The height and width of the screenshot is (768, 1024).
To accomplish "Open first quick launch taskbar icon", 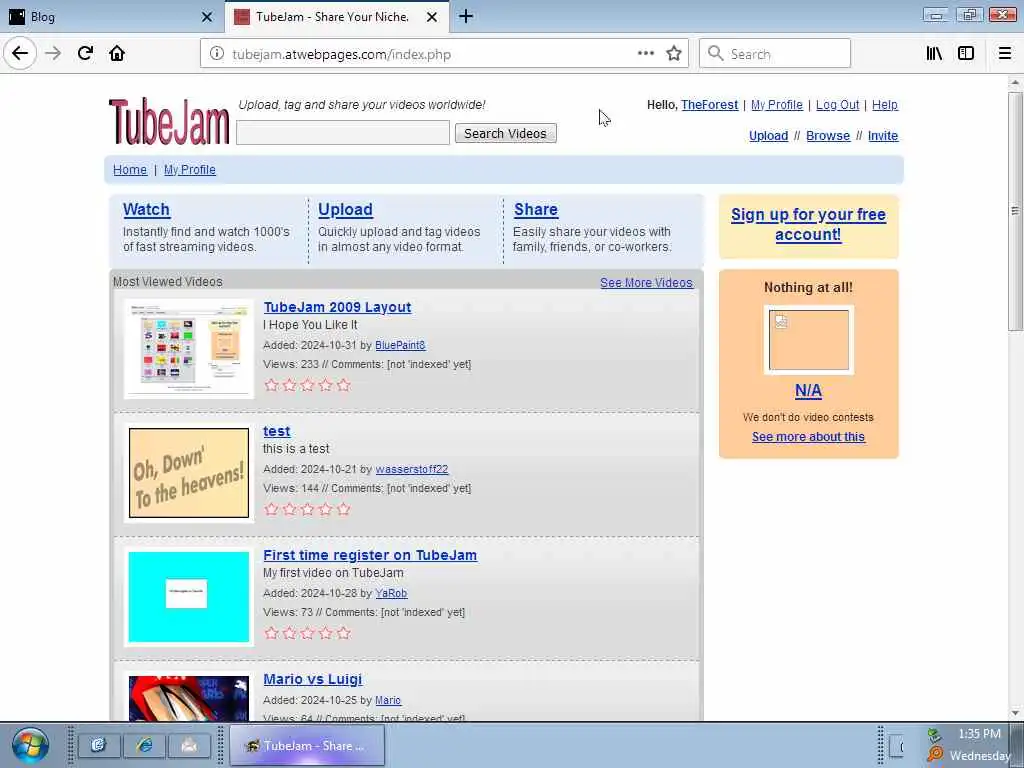I will click(99, 745).
